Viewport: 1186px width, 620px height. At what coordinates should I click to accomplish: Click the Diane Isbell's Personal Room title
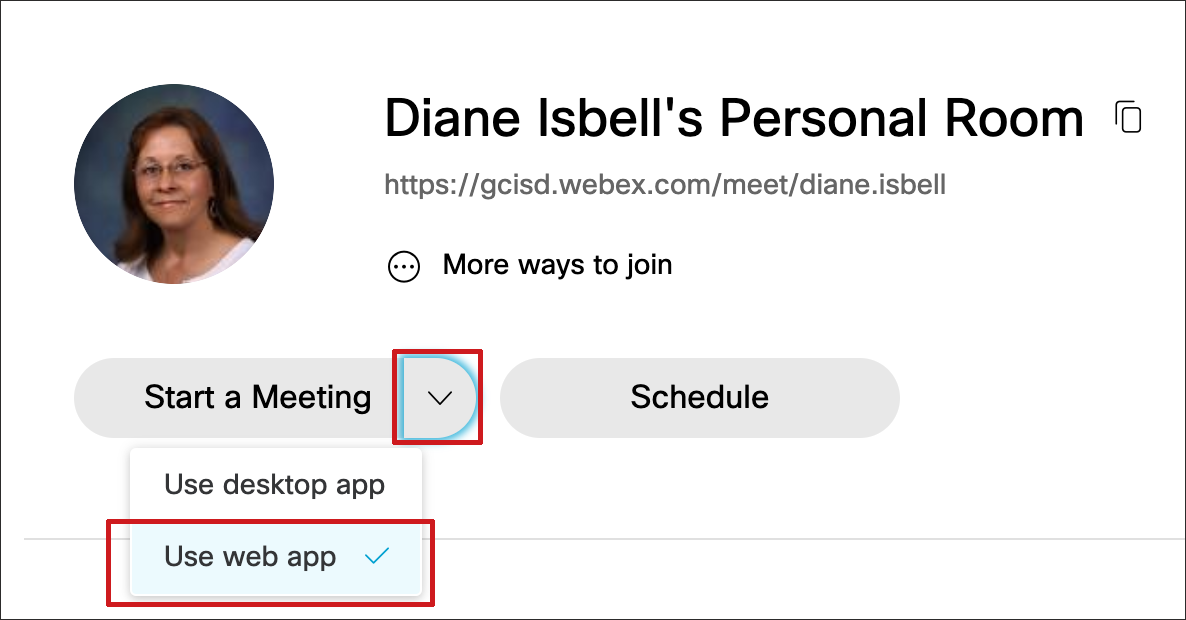[734, 119]
